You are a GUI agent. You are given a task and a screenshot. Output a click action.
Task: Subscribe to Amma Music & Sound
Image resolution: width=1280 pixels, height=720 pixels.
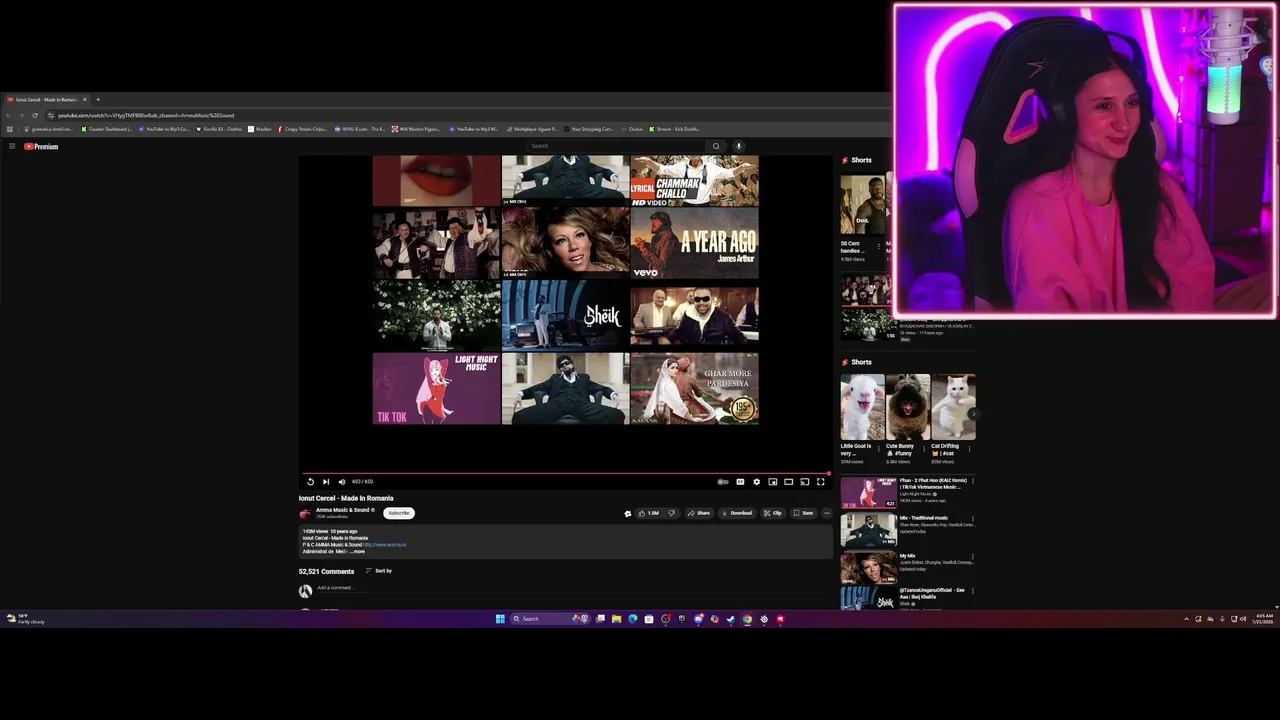399,513
